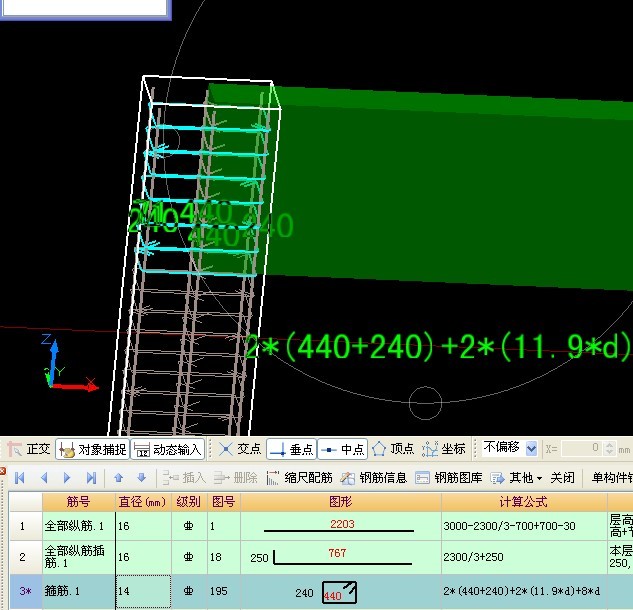This screenshot has height=610, width=633.
Task: Select the 全部纵筋插筋.1 name cell
Action: tap(78, 557)
